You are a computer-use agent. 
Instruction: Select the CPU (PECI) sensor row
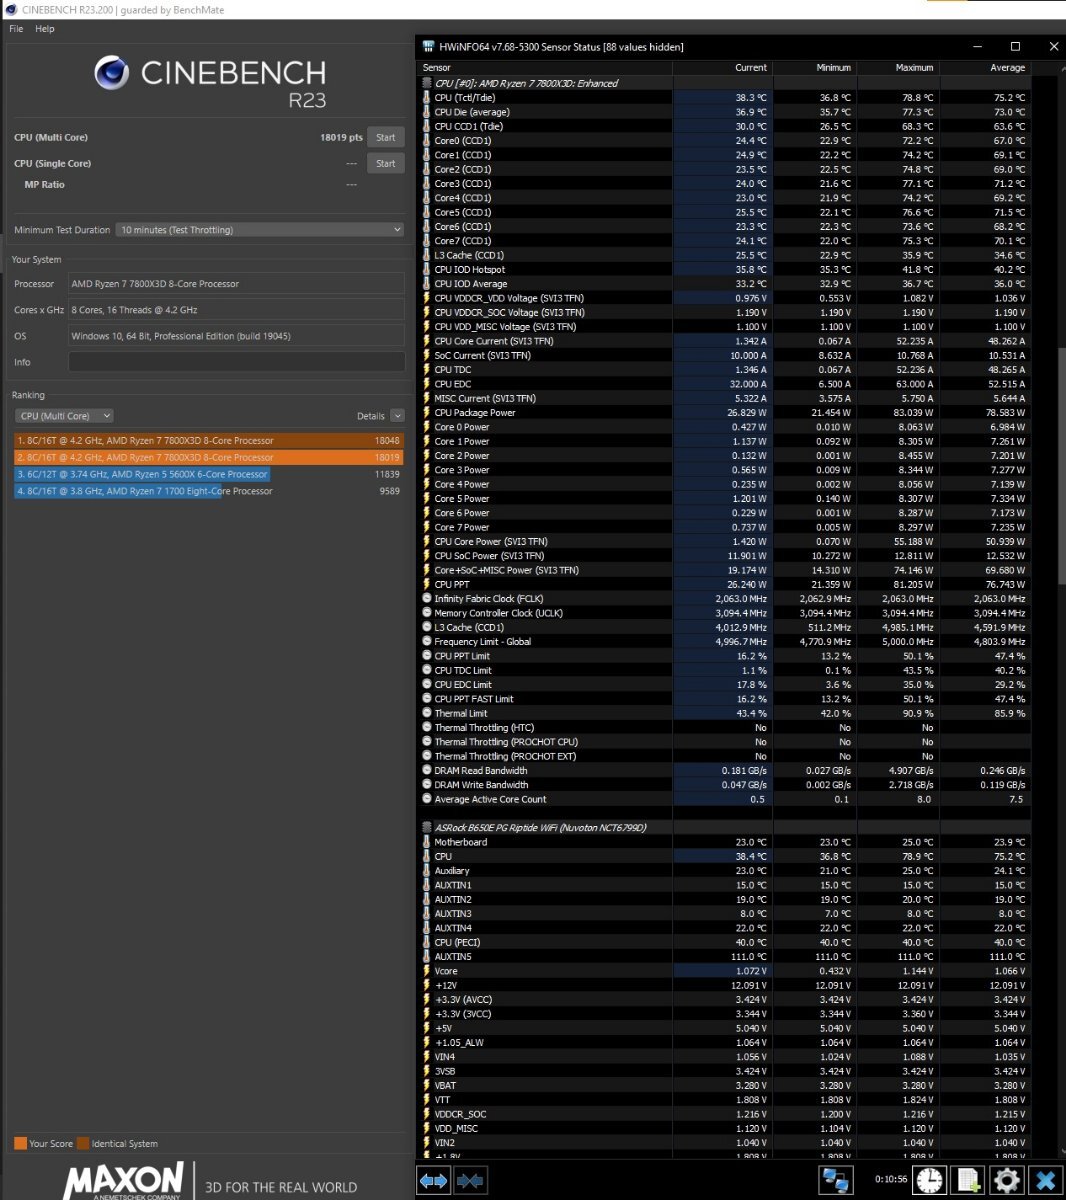click(725, 942)
